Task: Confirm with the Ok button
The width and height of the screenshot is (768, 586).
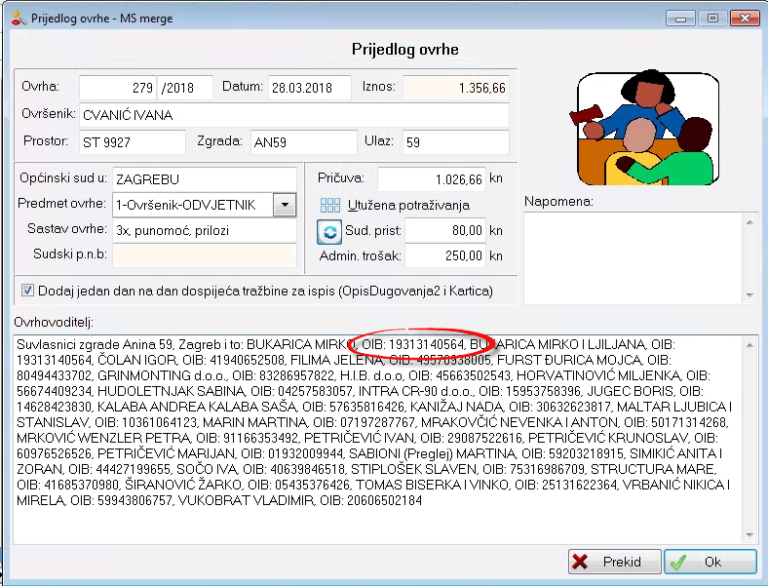Action: click(703, 562)
